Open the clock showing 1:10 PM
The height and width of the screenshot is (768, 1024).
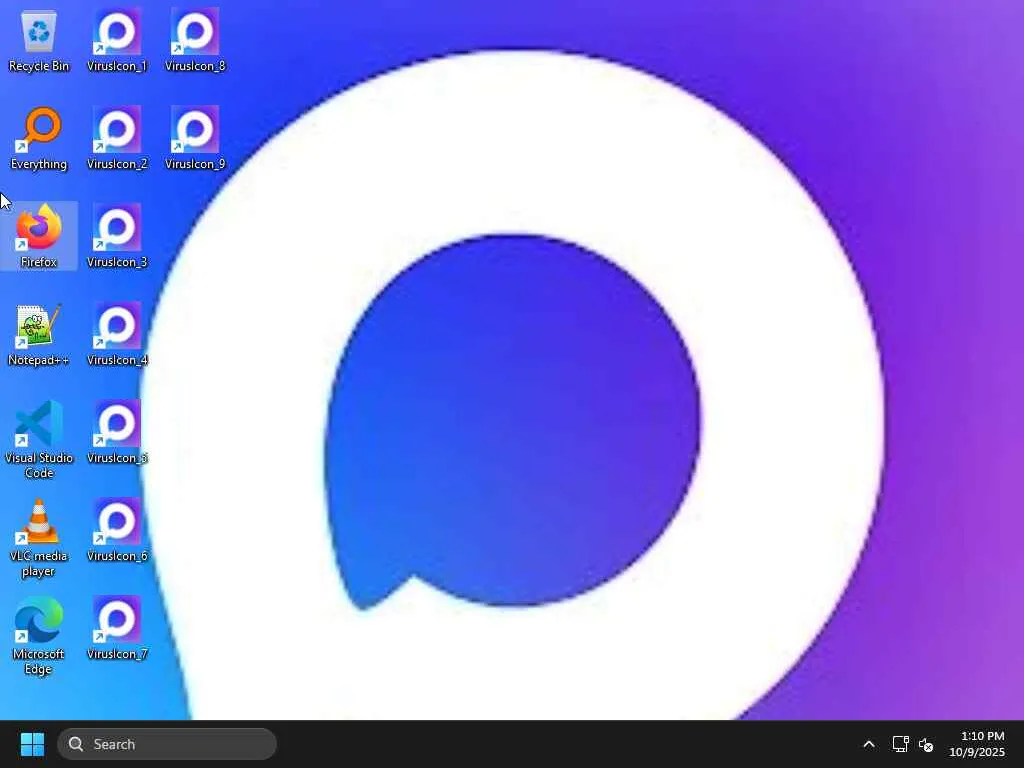977,744
